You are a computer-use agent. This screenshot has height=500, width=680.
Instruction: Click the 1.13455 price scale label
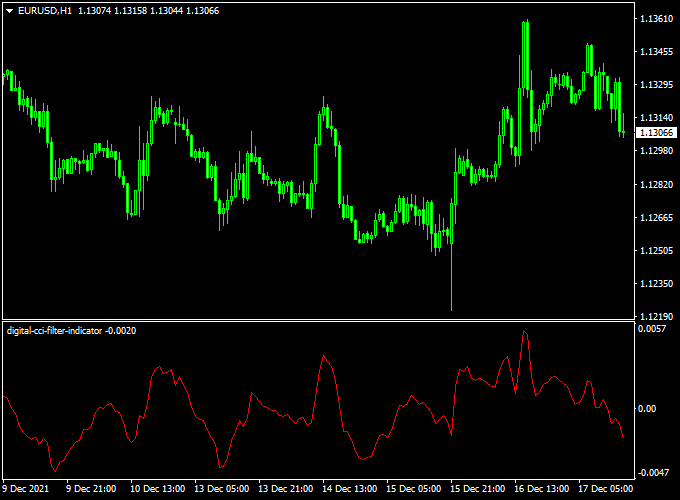click(657, 52)
